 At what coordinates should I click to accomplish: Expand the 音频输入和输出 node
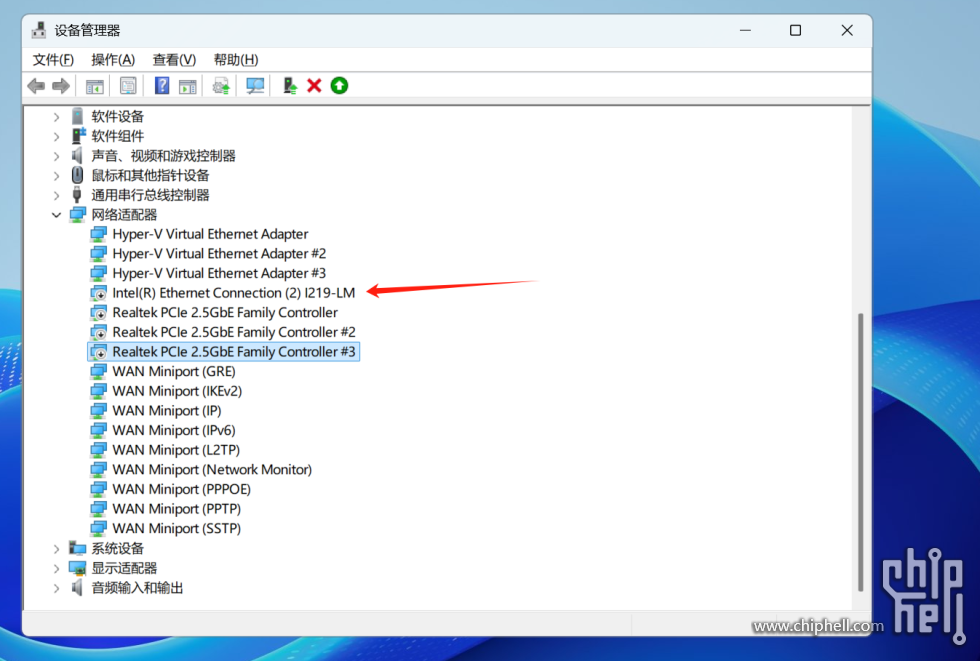[56, 588]
